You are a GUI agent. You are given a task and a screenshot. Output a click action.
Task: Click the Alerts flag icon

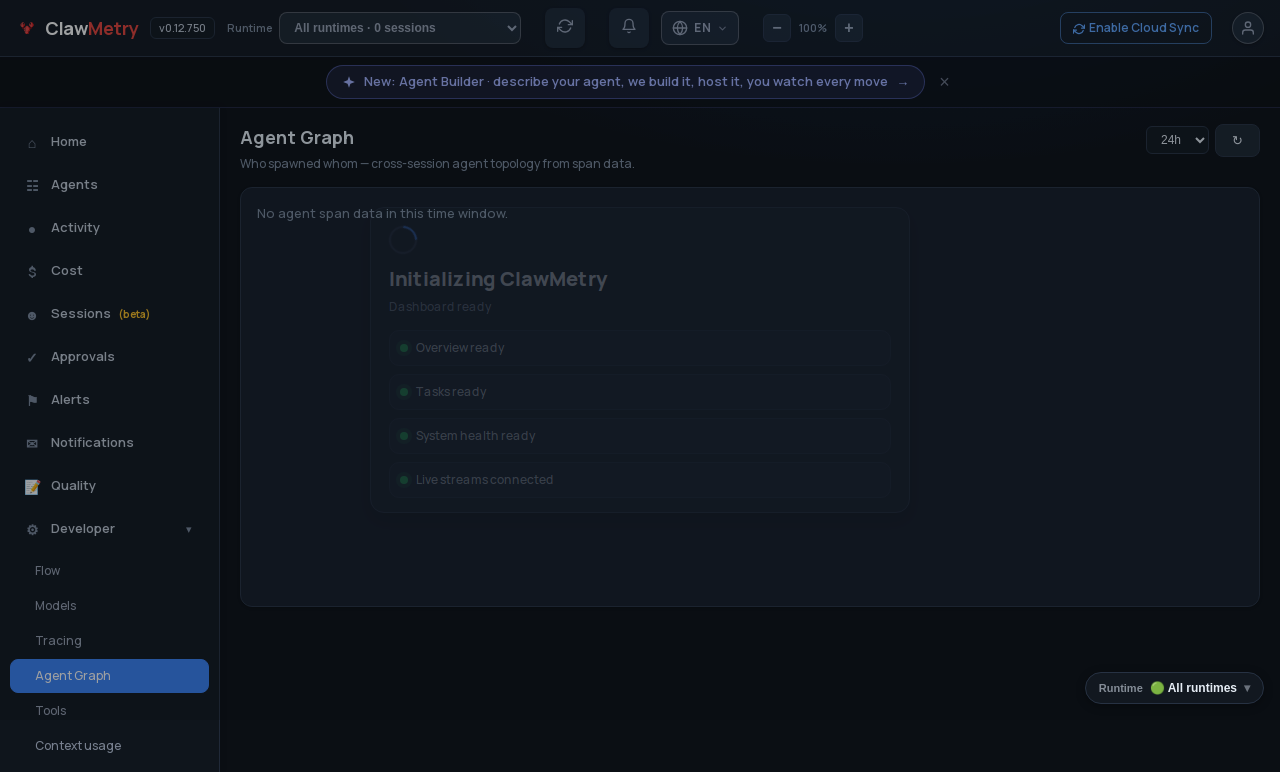point(32,401)
